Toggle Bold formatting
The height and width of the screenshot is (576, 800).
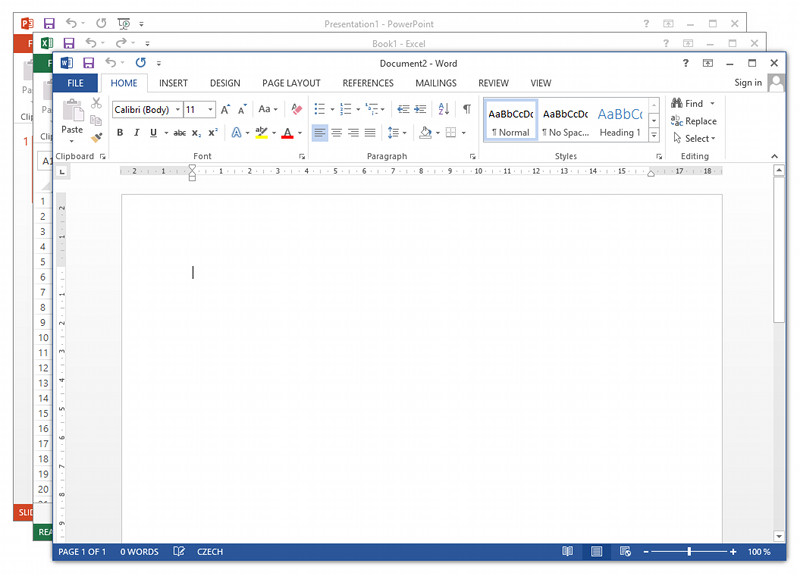click(120, 133)
